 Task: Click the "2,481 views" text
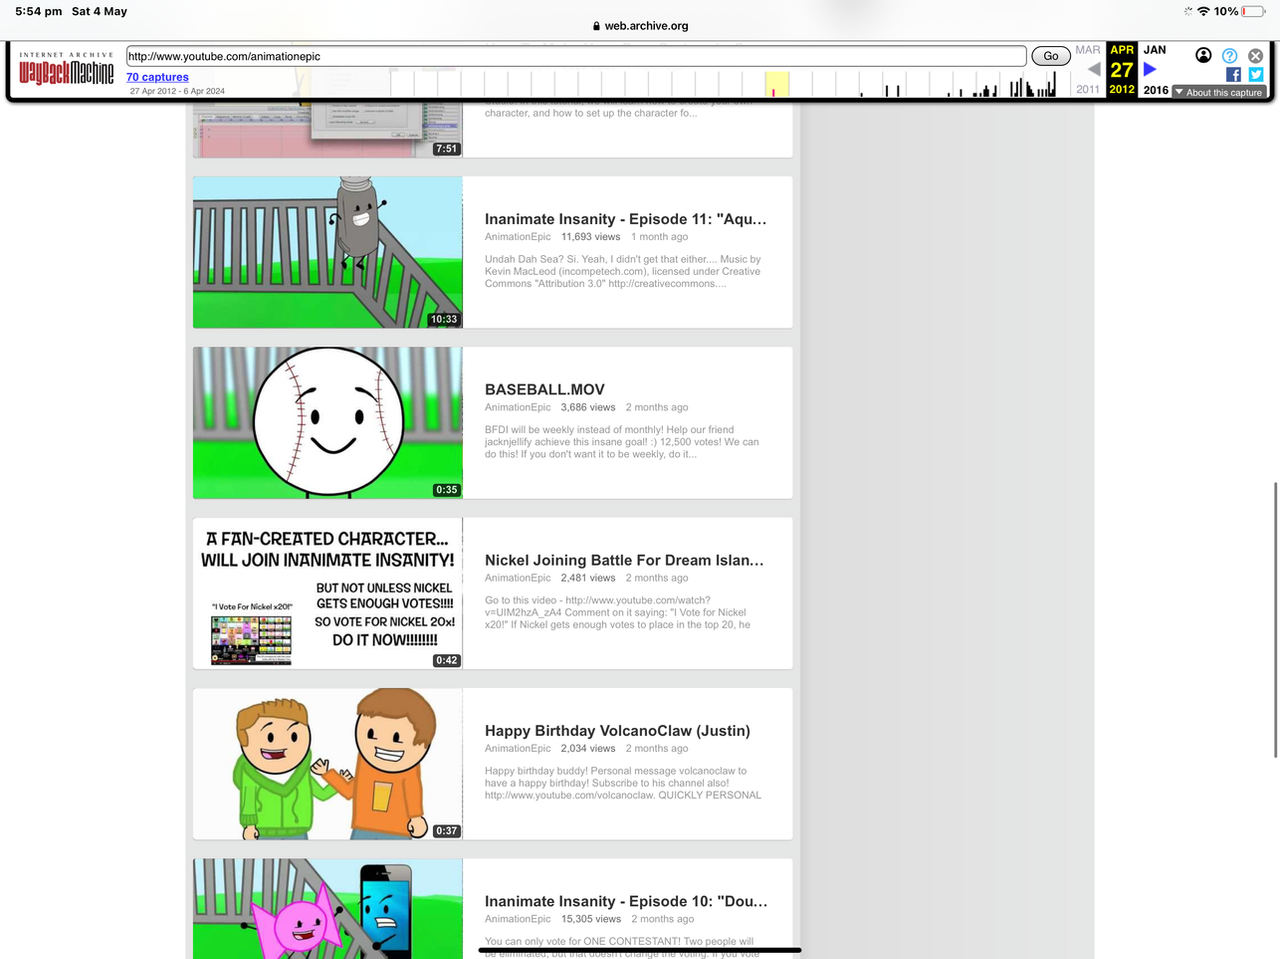pos(588,578)
